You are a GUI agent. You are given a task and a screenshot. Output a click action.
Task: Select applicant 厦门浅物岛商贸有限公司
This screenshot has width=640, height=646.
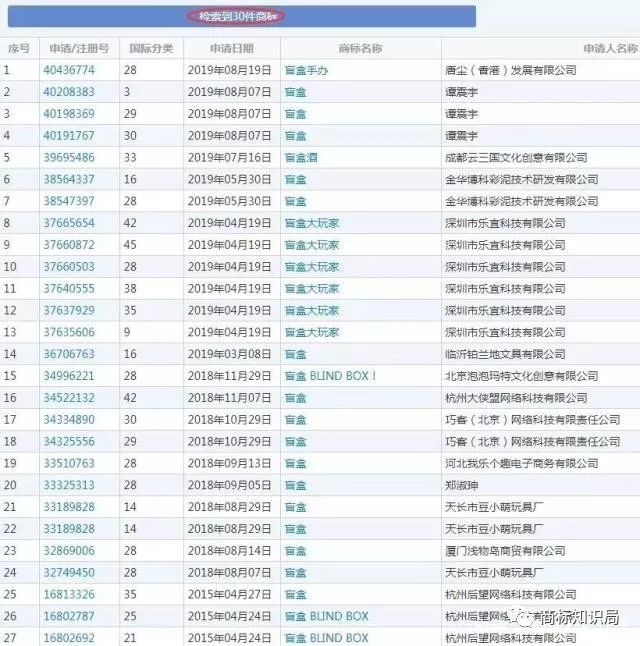505,551
